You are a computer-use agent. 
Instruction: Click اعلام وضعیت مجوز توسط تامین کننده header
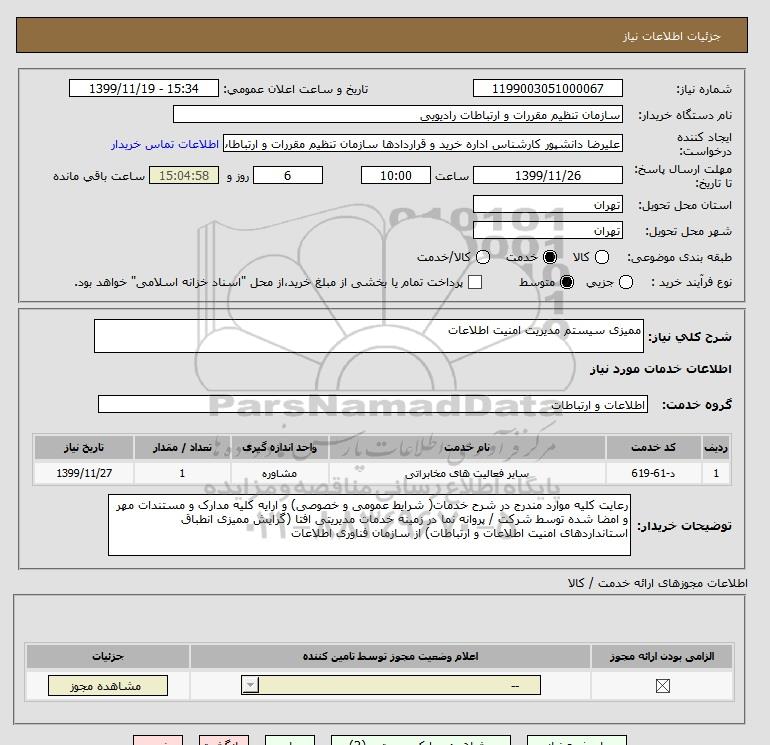[390, 657]
